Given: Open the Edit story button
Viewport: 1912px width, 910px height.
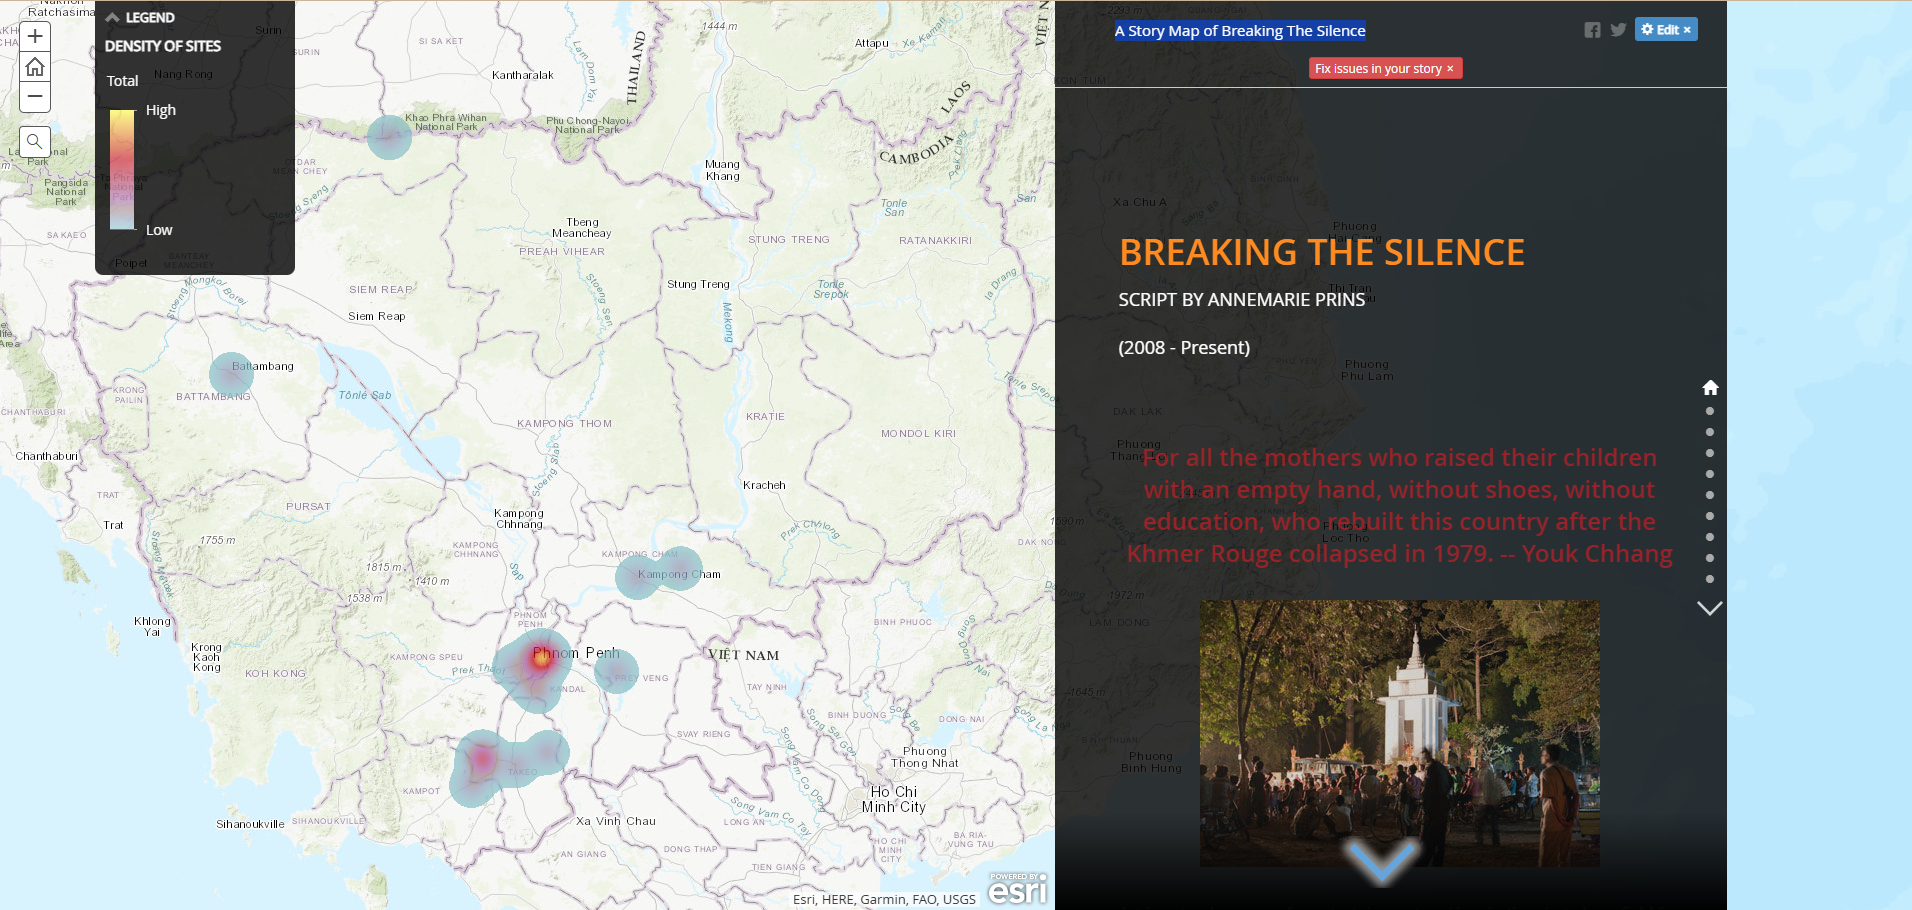Looking at the screenshot, I should tap(1666, 30).
